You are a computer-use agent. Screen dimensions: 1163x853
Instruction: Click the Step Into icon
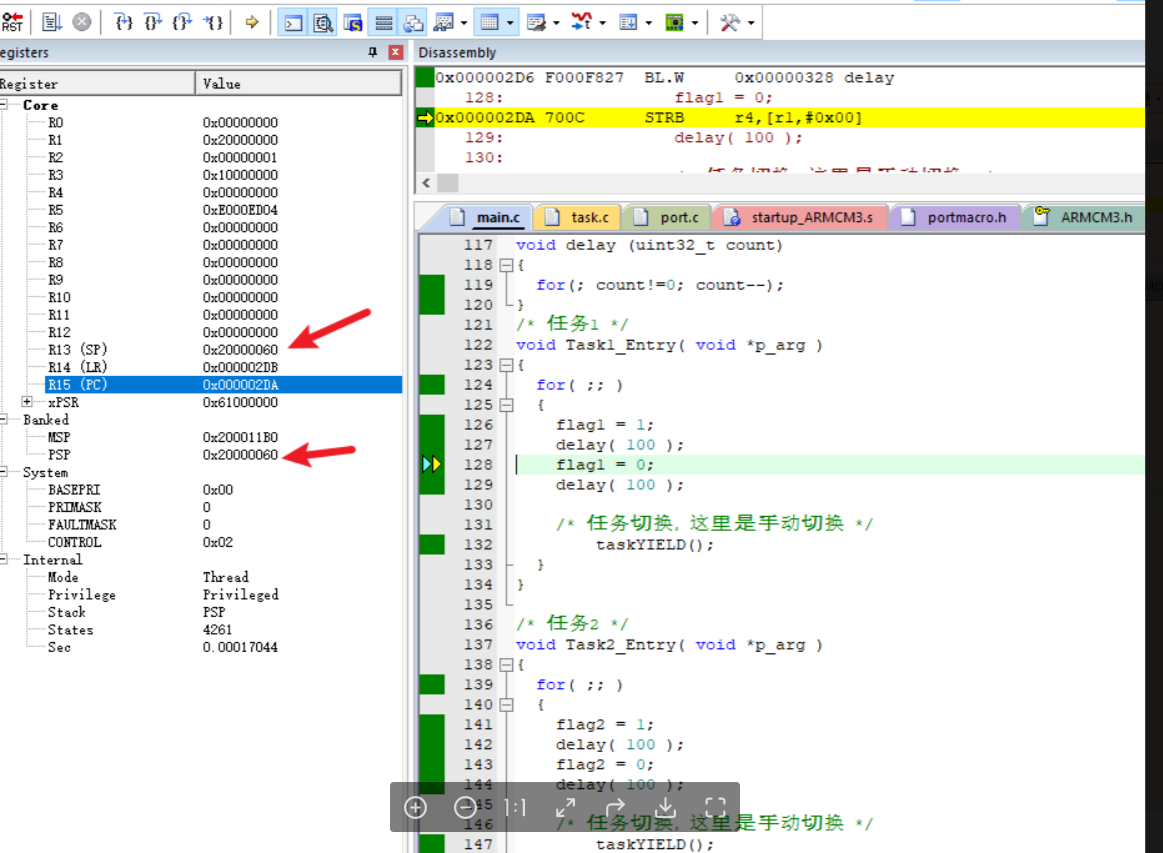tap(124, 22)
